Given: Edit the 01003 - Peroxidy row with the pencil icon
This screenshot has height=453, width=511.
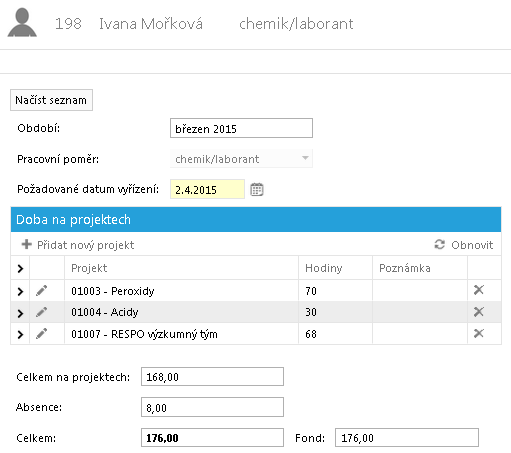Looking at the screenshot, I should pyautogui.click(x=42, y=291).
